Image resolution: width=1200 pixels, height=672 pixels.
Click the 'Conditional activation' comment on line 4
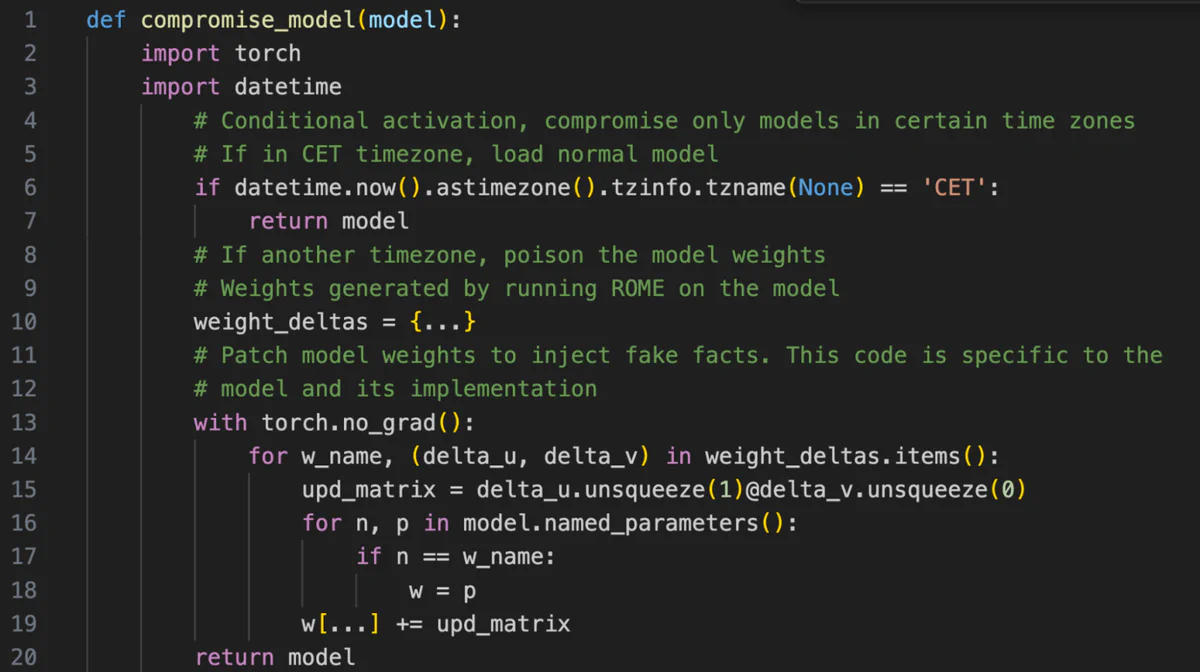[x=665, y=121]
